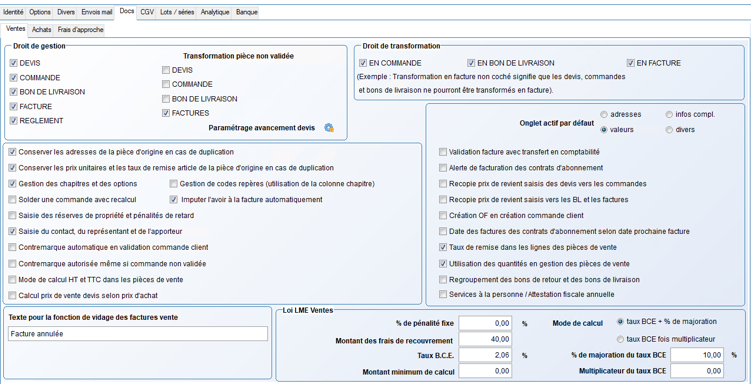This screenshot has height=388, width=754.
Task: Select adresses as default active tab
Action: point(604,114)
